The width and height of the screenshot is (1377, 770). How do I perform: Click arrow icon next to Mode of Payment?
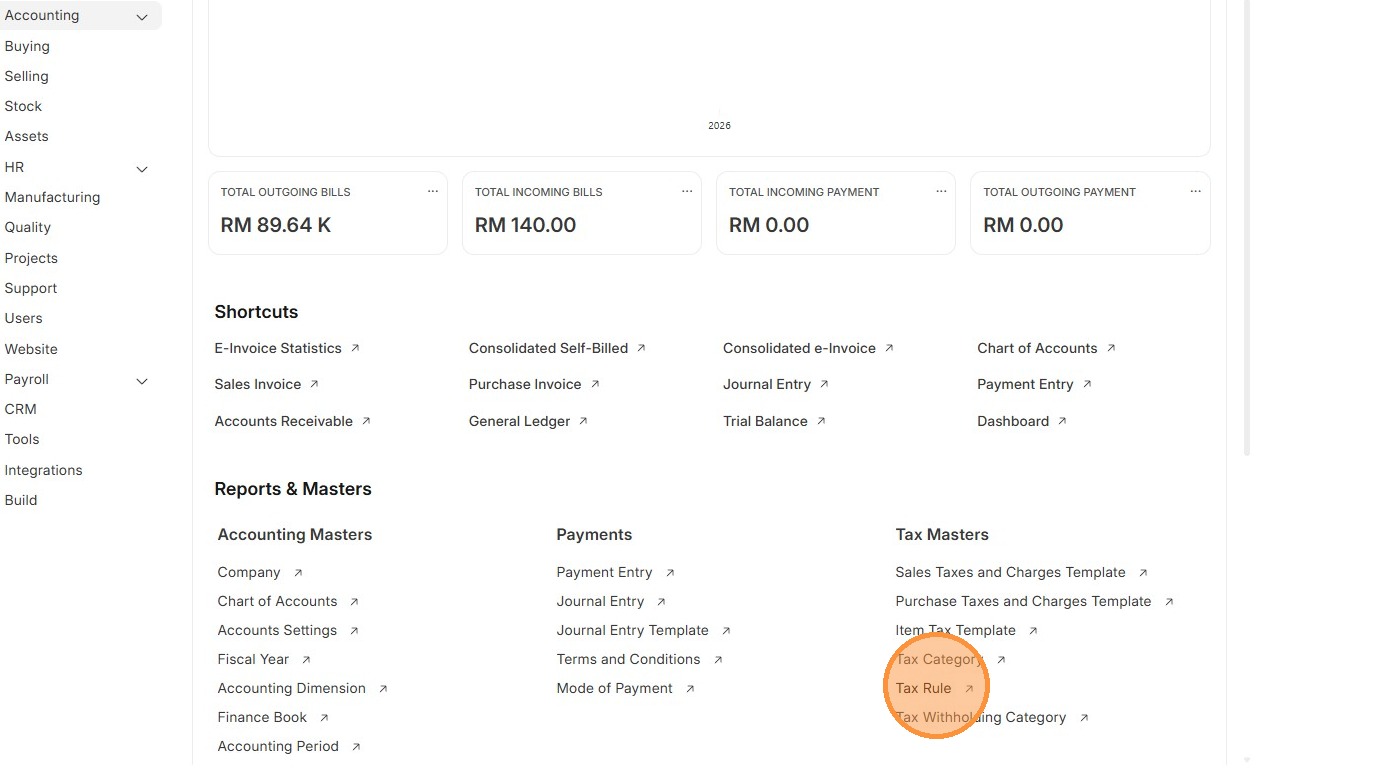coord(690,688)
